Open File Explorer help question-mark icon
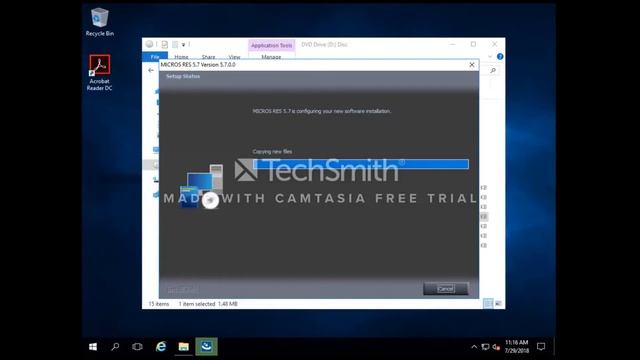Viewport: 640px width, 360px height. (x=500, y=57)
